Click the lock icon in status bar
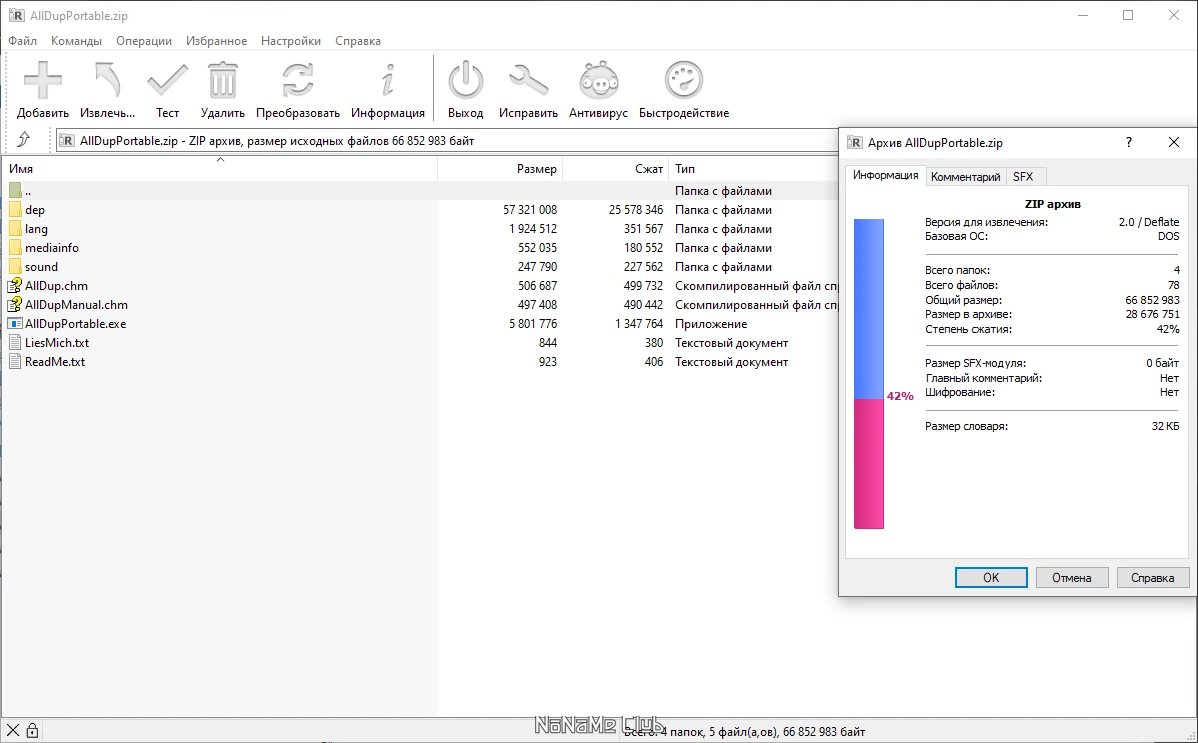1198x743 pixels. pyautogui.click(x=32, y=730)
